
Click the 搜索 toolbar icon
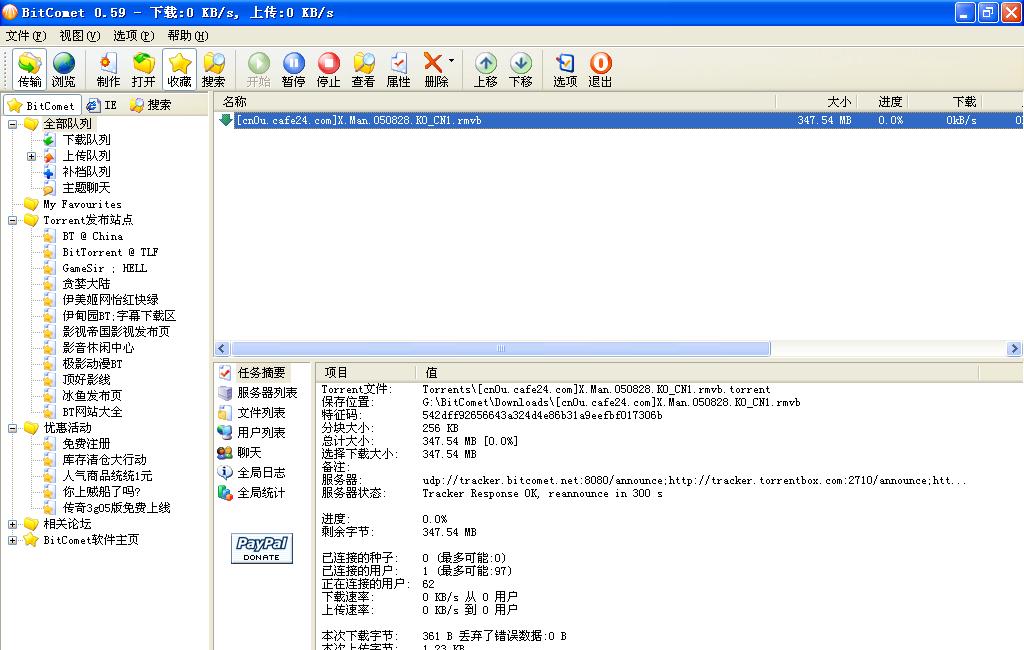tap(214, 69)
